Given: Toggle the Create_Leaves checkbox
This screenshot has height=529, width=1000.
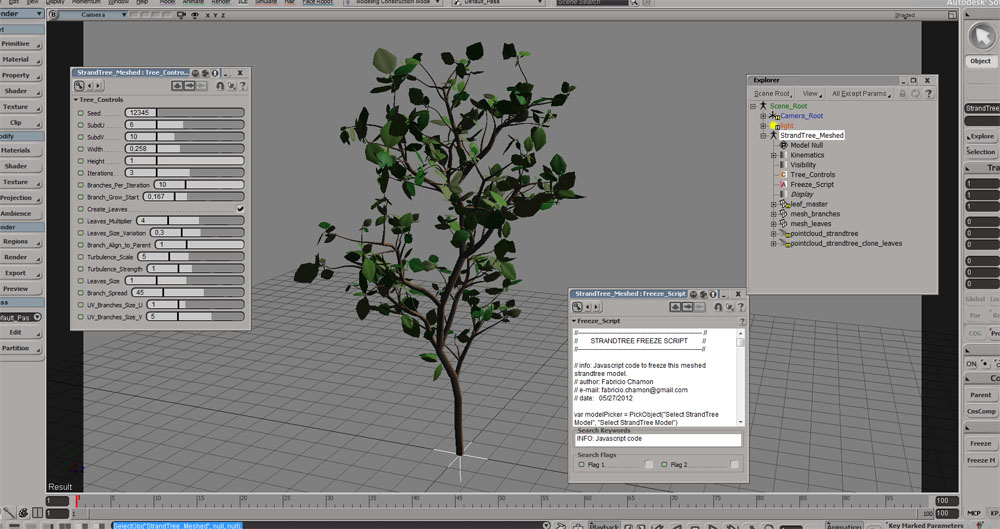Looking at the screenshot, I should pyautogui.click(x=240, y=209).
